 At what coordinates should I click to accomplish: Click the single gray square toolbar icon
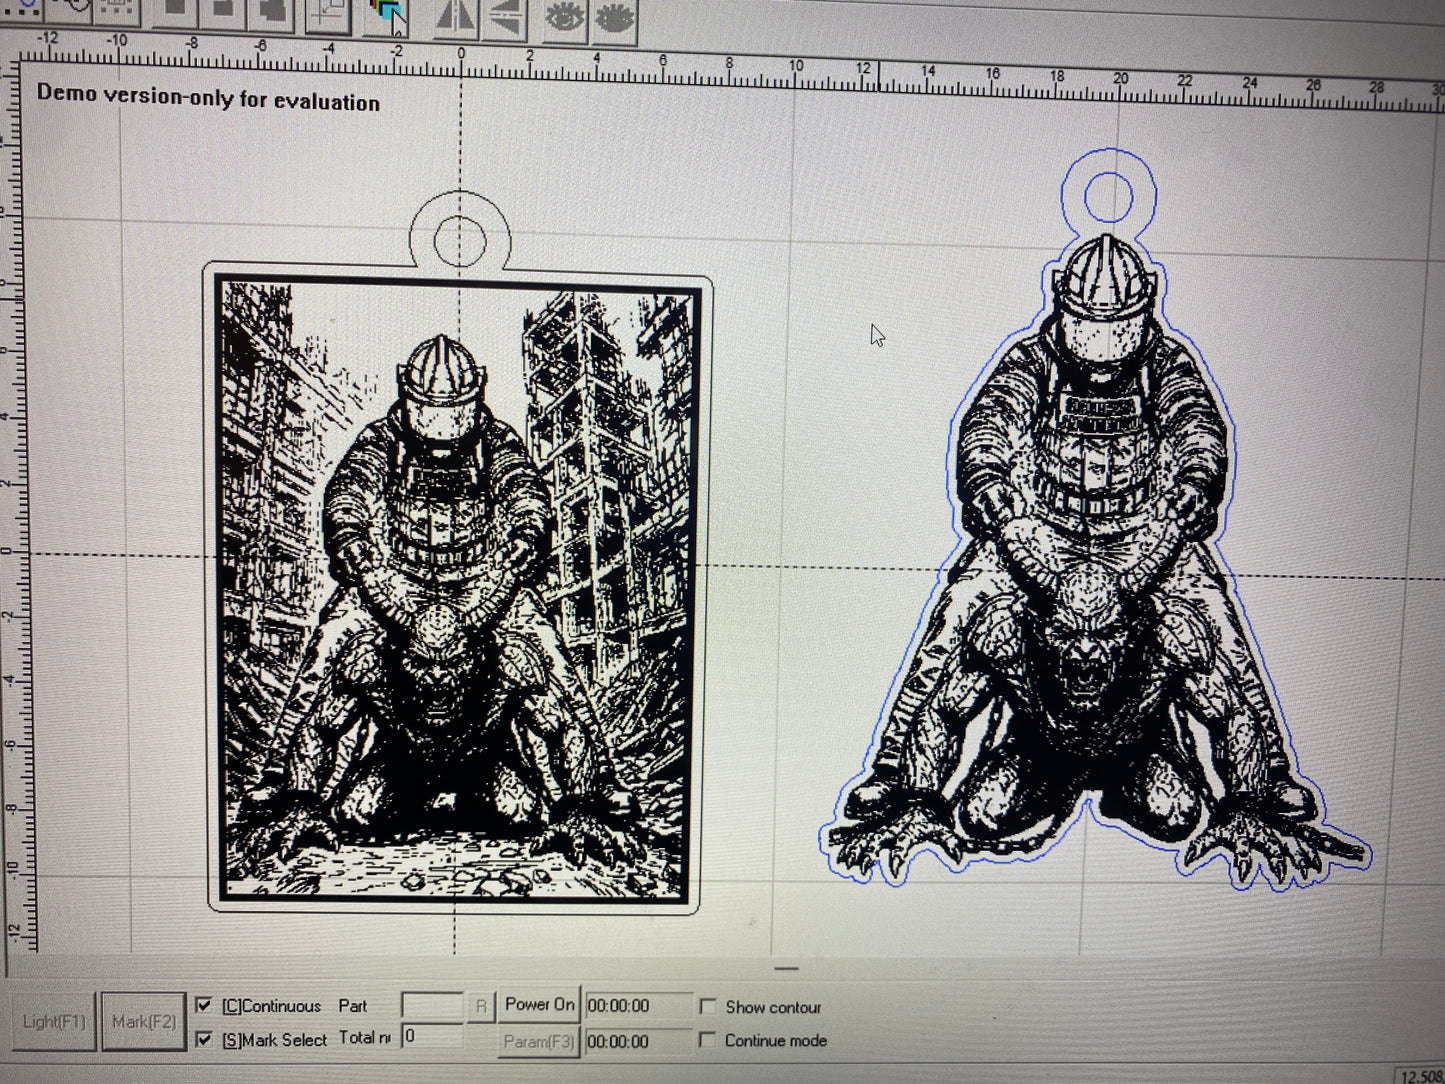177,14
